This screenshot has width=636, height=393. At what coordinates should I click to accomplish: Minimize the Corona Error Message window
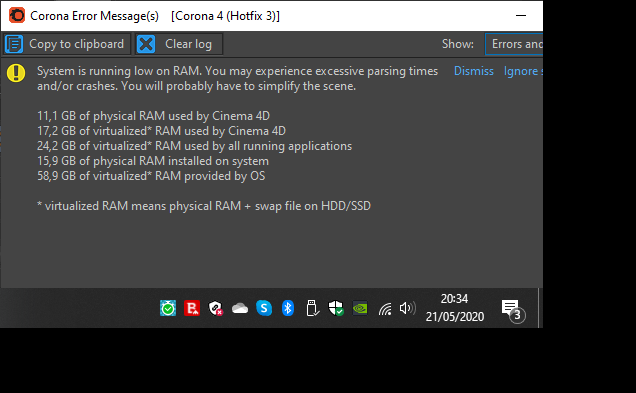521,16
